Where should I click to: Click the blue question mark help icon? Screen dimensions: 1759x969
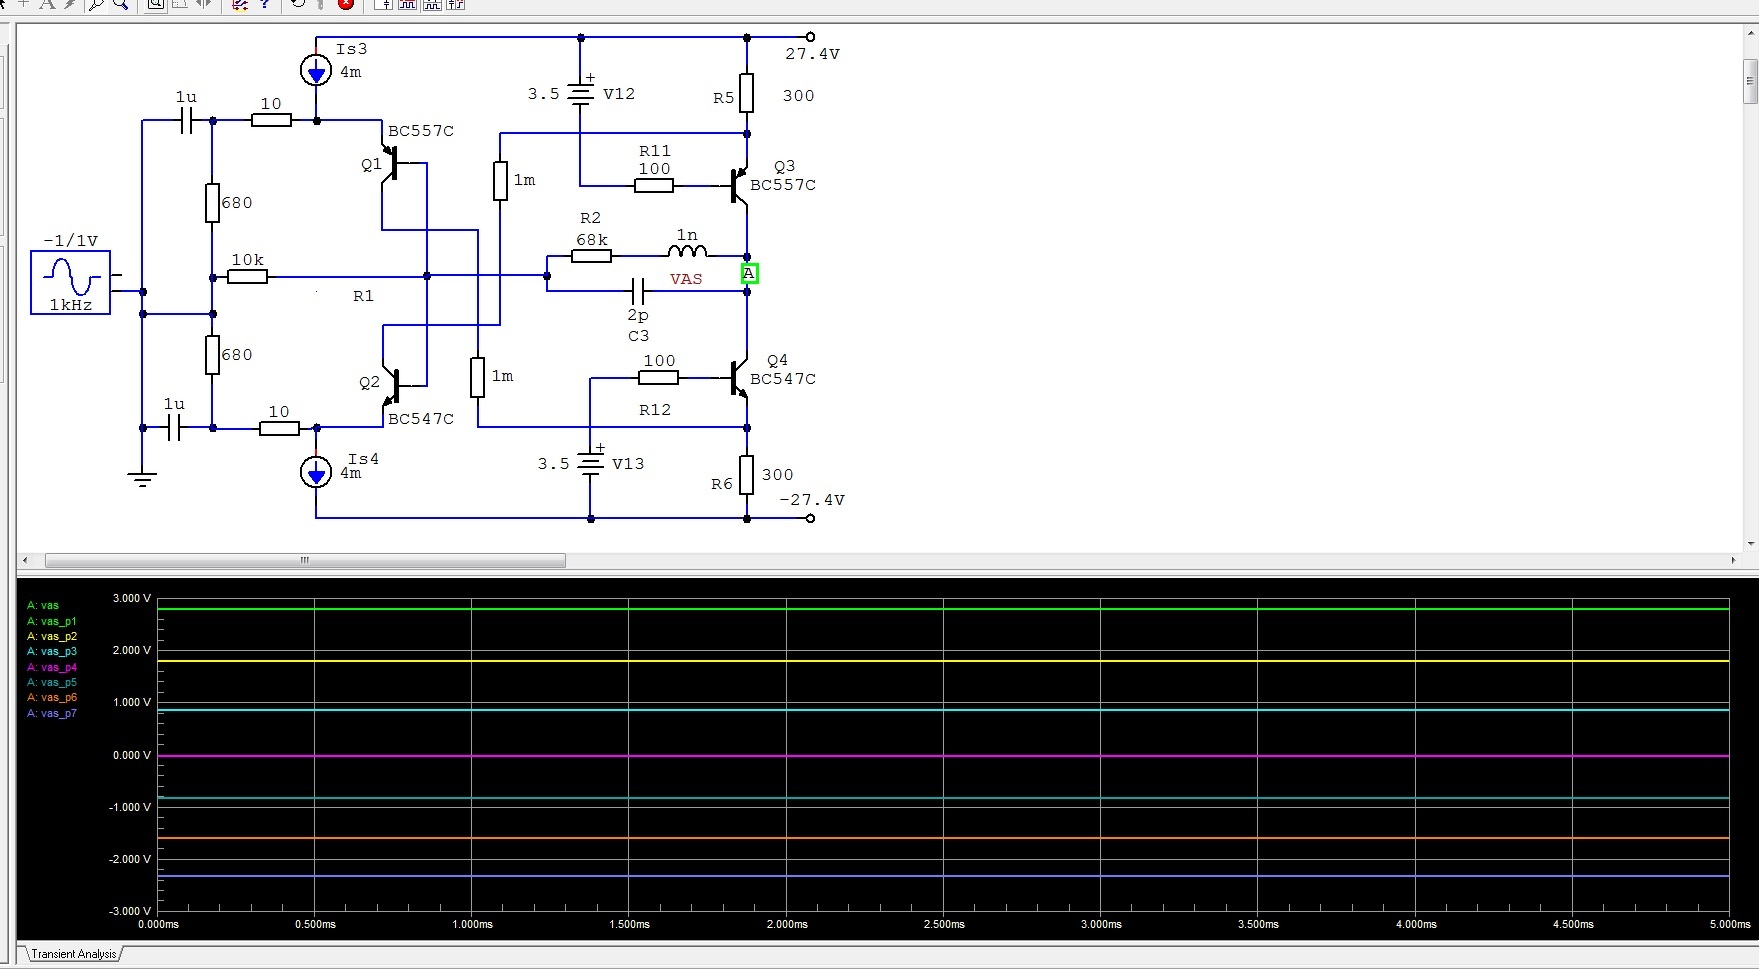pyautogui.click(x=264, y=4)
